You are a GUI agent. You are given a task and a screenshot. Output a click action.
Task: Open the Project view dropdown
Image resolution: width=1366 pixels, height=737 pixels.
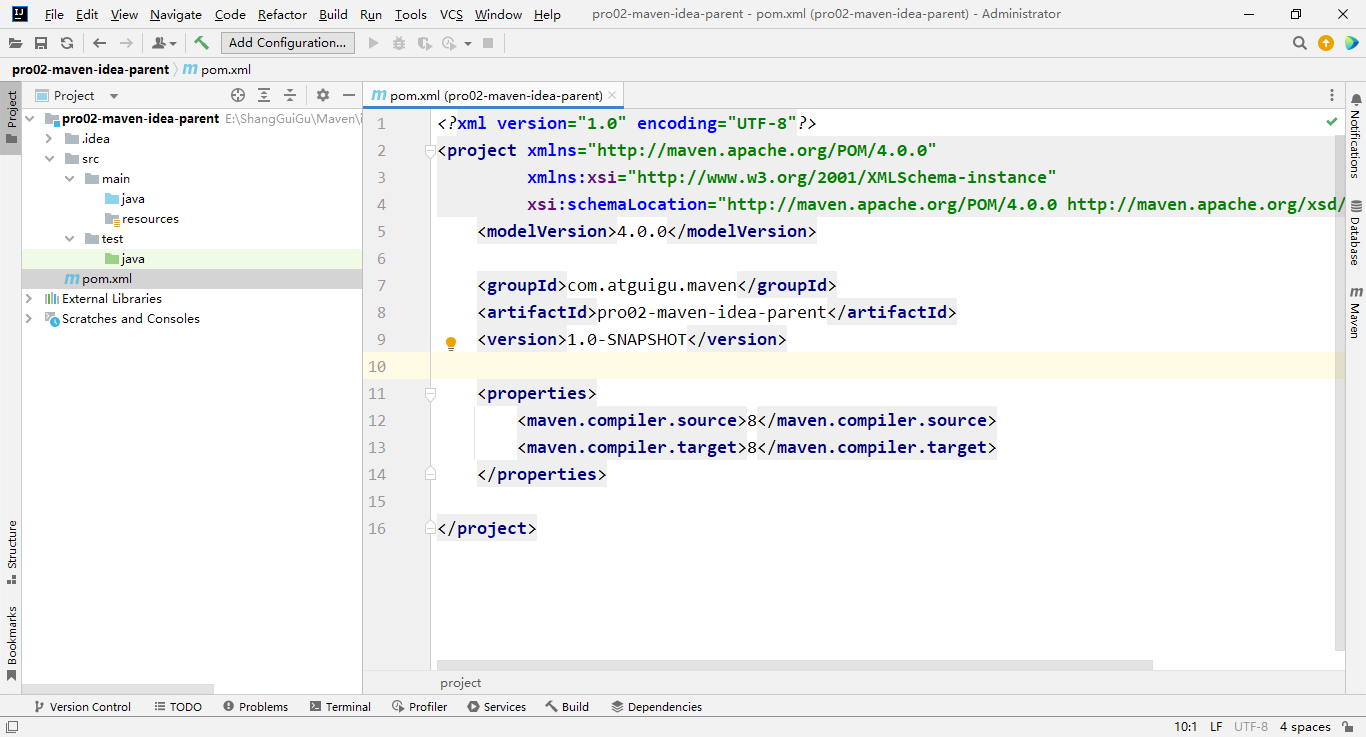tap(114, 96)
